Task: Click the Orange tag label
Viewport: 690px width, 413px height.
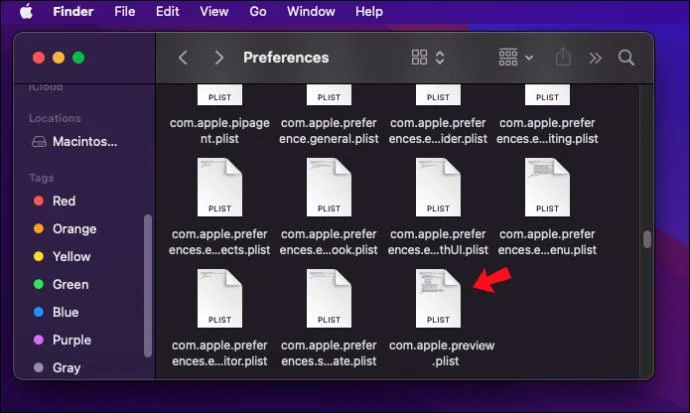Action: tap(74, 229)
